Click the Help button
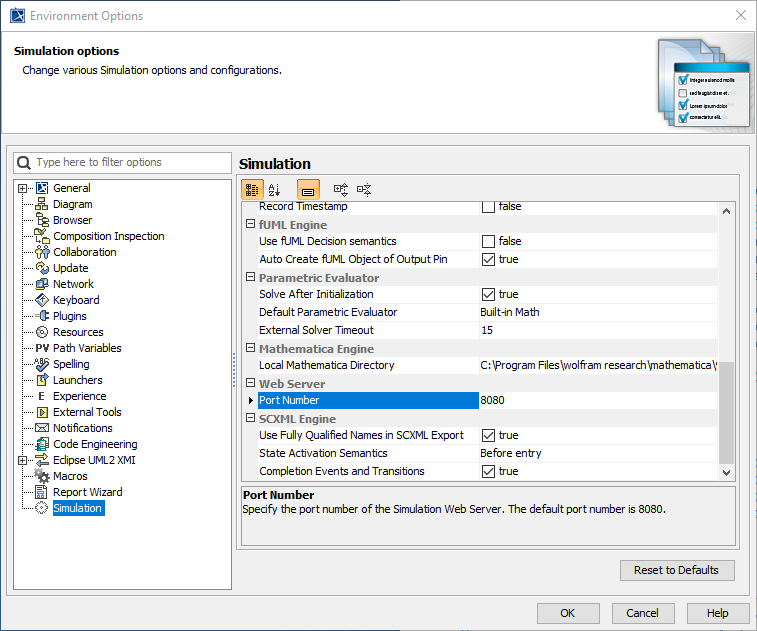 717,613
